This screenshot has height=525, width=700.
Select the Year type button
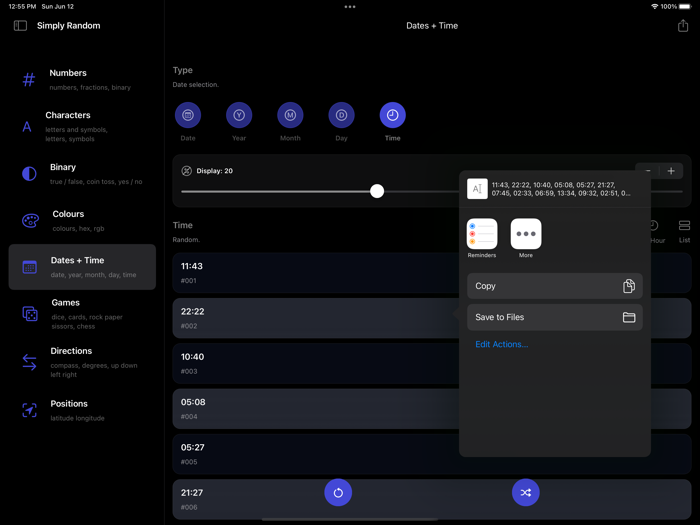pos(239,115)
